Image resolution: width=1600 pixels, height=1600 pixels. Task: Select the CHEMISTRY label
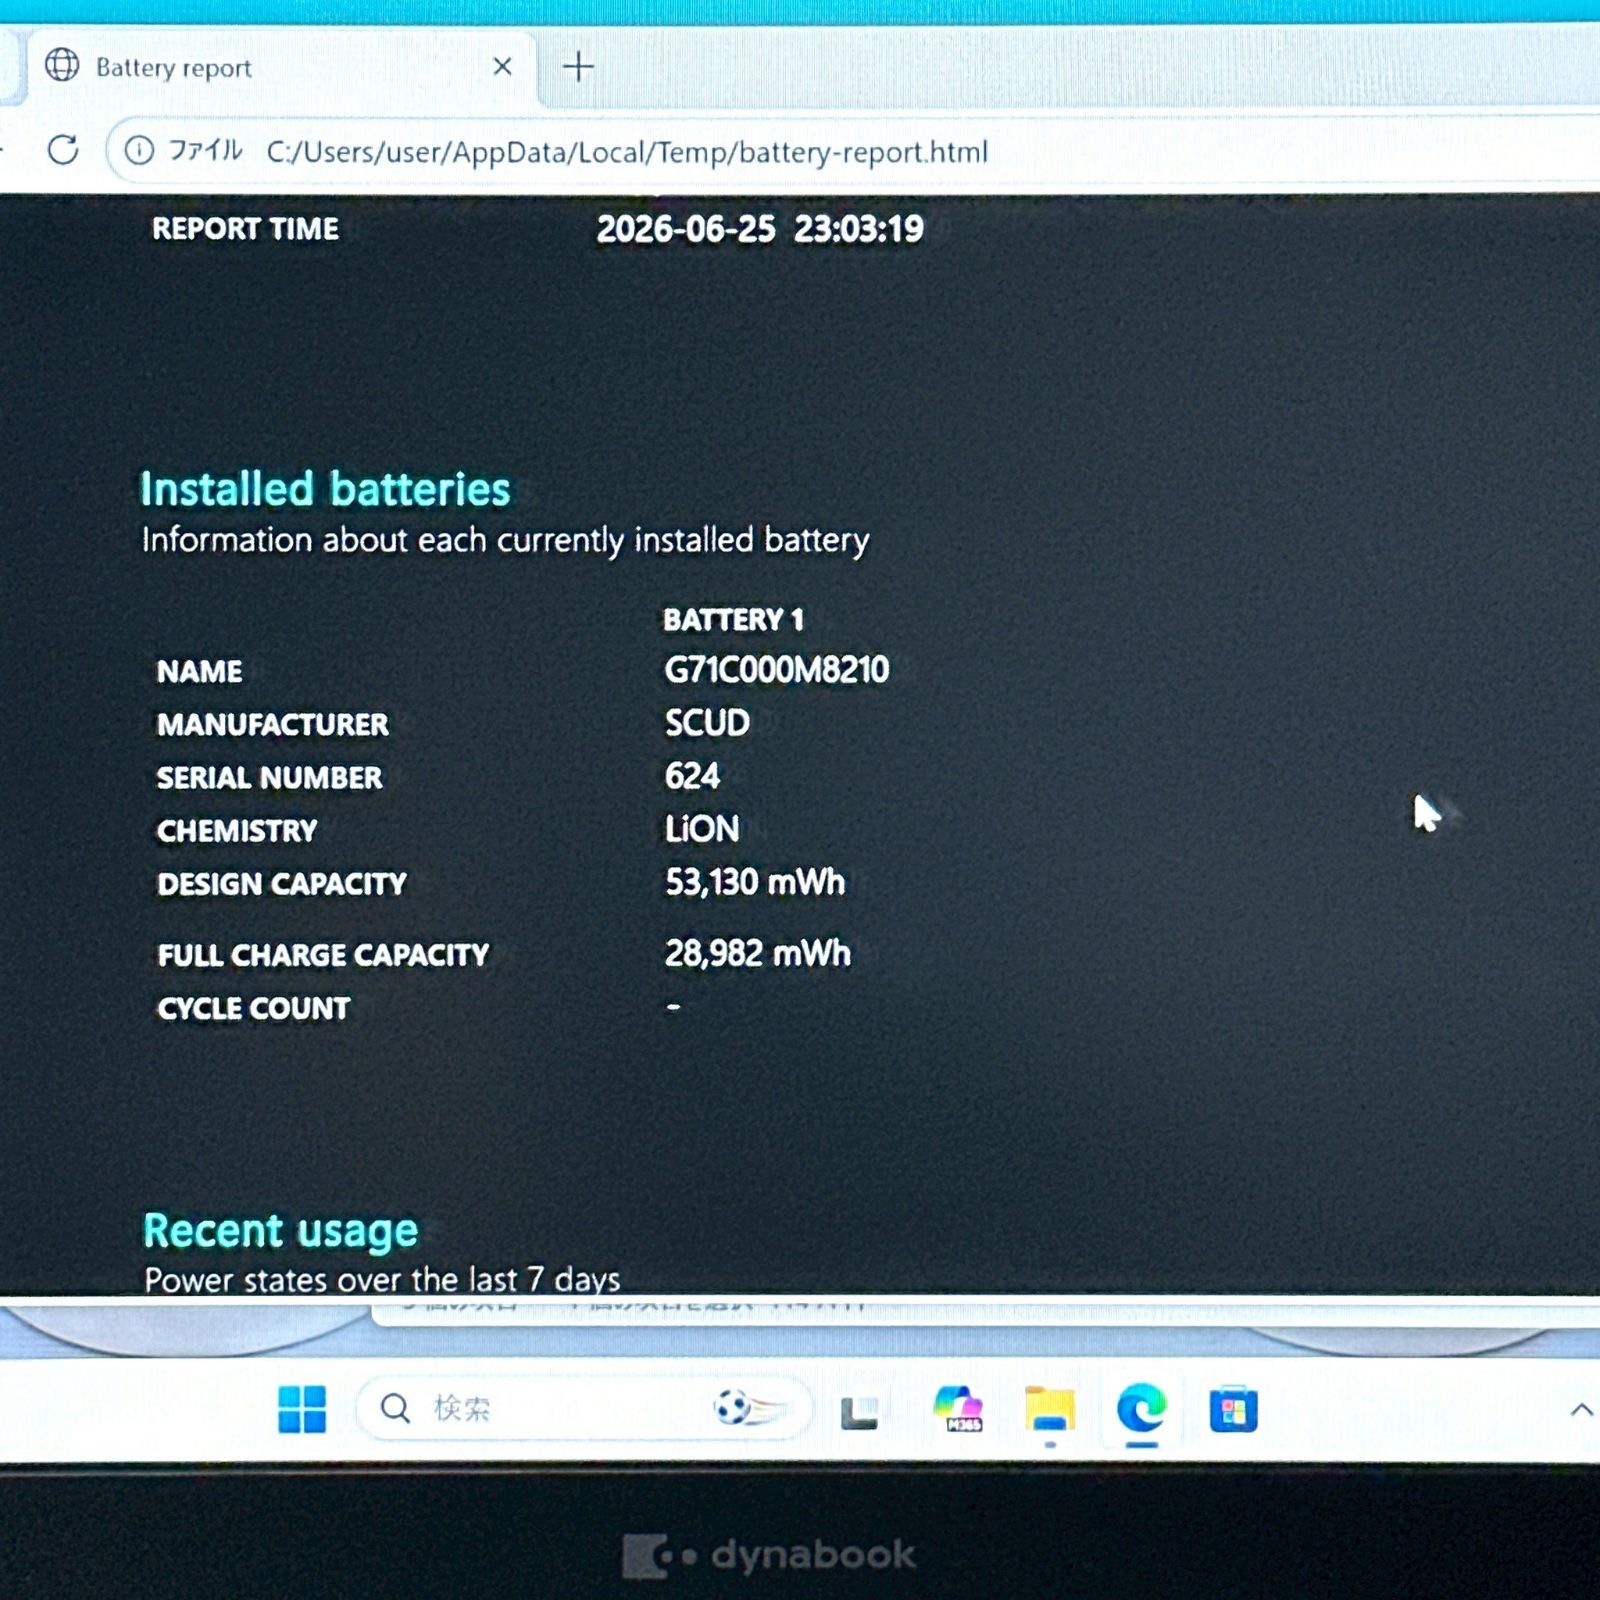[237, 830]
